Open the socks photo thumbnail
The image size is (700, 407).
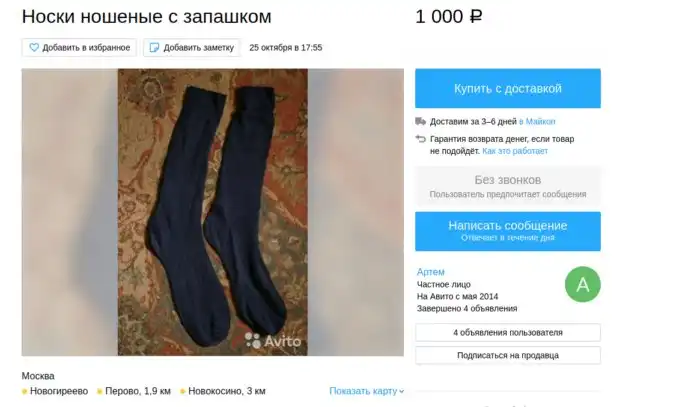(212, 212)
